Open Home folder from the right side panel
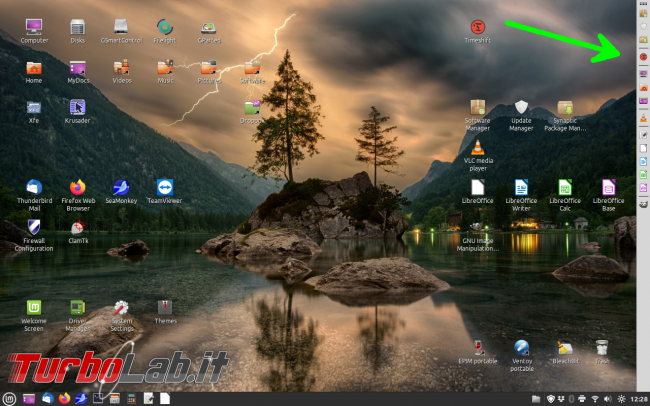650x406 pixels. pyautogui.click(x=643, y=88)
